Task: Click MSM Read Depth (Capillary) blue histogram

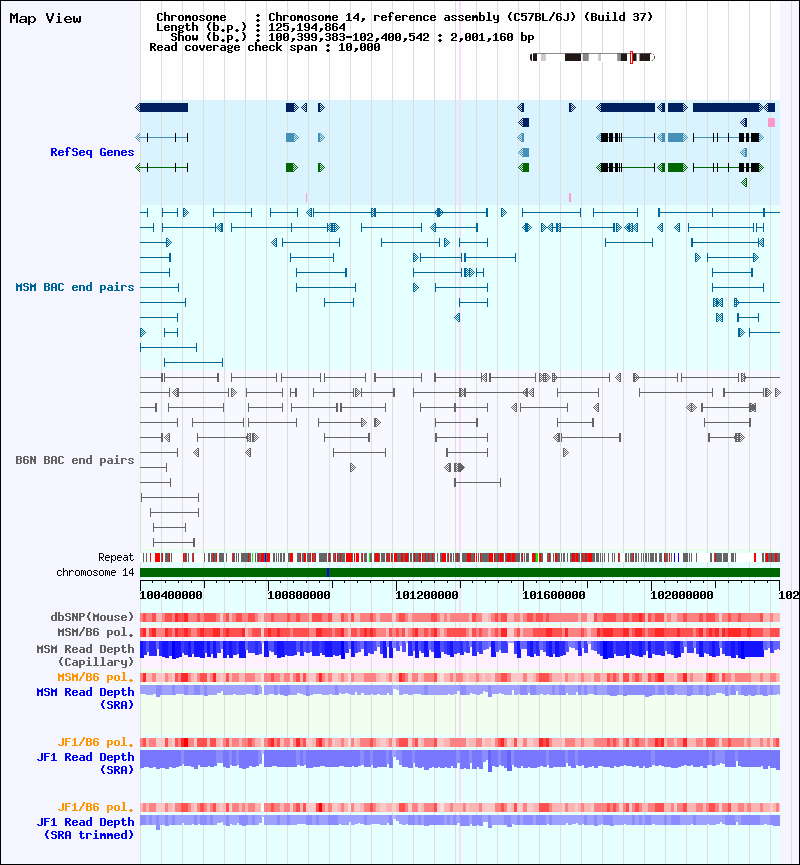Action: click(x=460, y=649)
